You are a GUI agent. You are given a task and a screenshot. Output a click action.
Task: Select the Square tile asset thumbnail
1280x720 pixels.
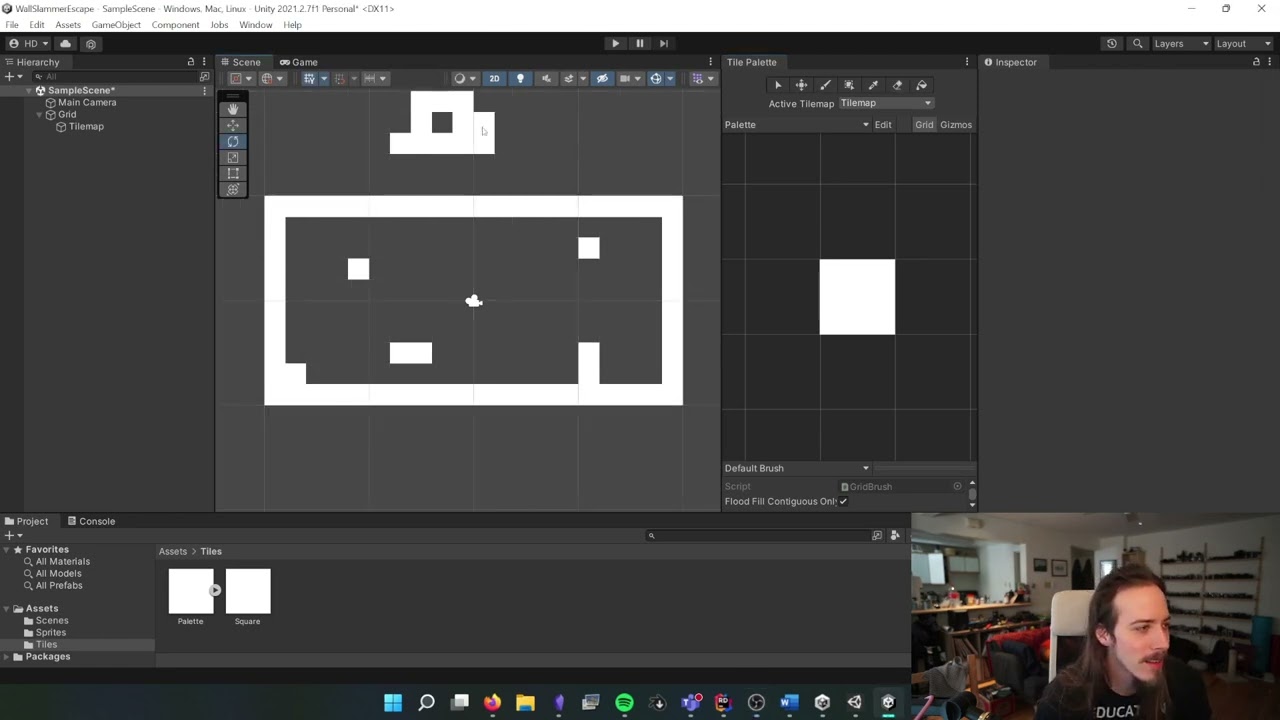click(x=247, y=590)
